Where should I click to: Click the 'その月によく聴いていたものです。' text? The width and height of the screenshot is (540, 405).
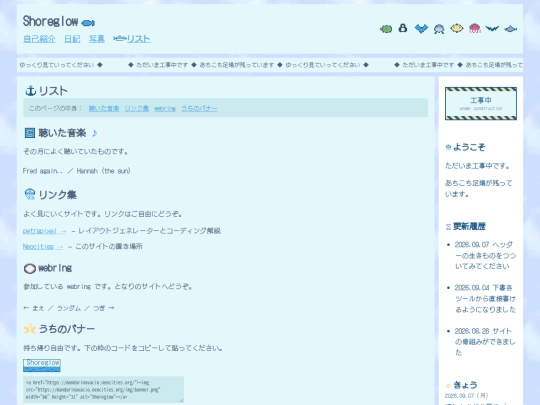click(x=76, y=152)
